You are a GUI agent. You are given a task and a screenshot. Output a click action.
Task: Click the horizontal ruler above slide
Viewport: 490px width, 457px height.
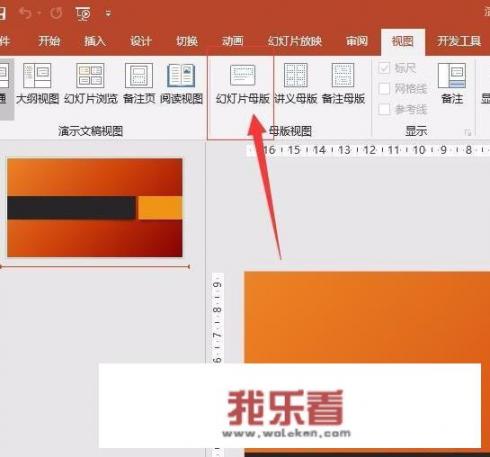click(x=368, y=150)
